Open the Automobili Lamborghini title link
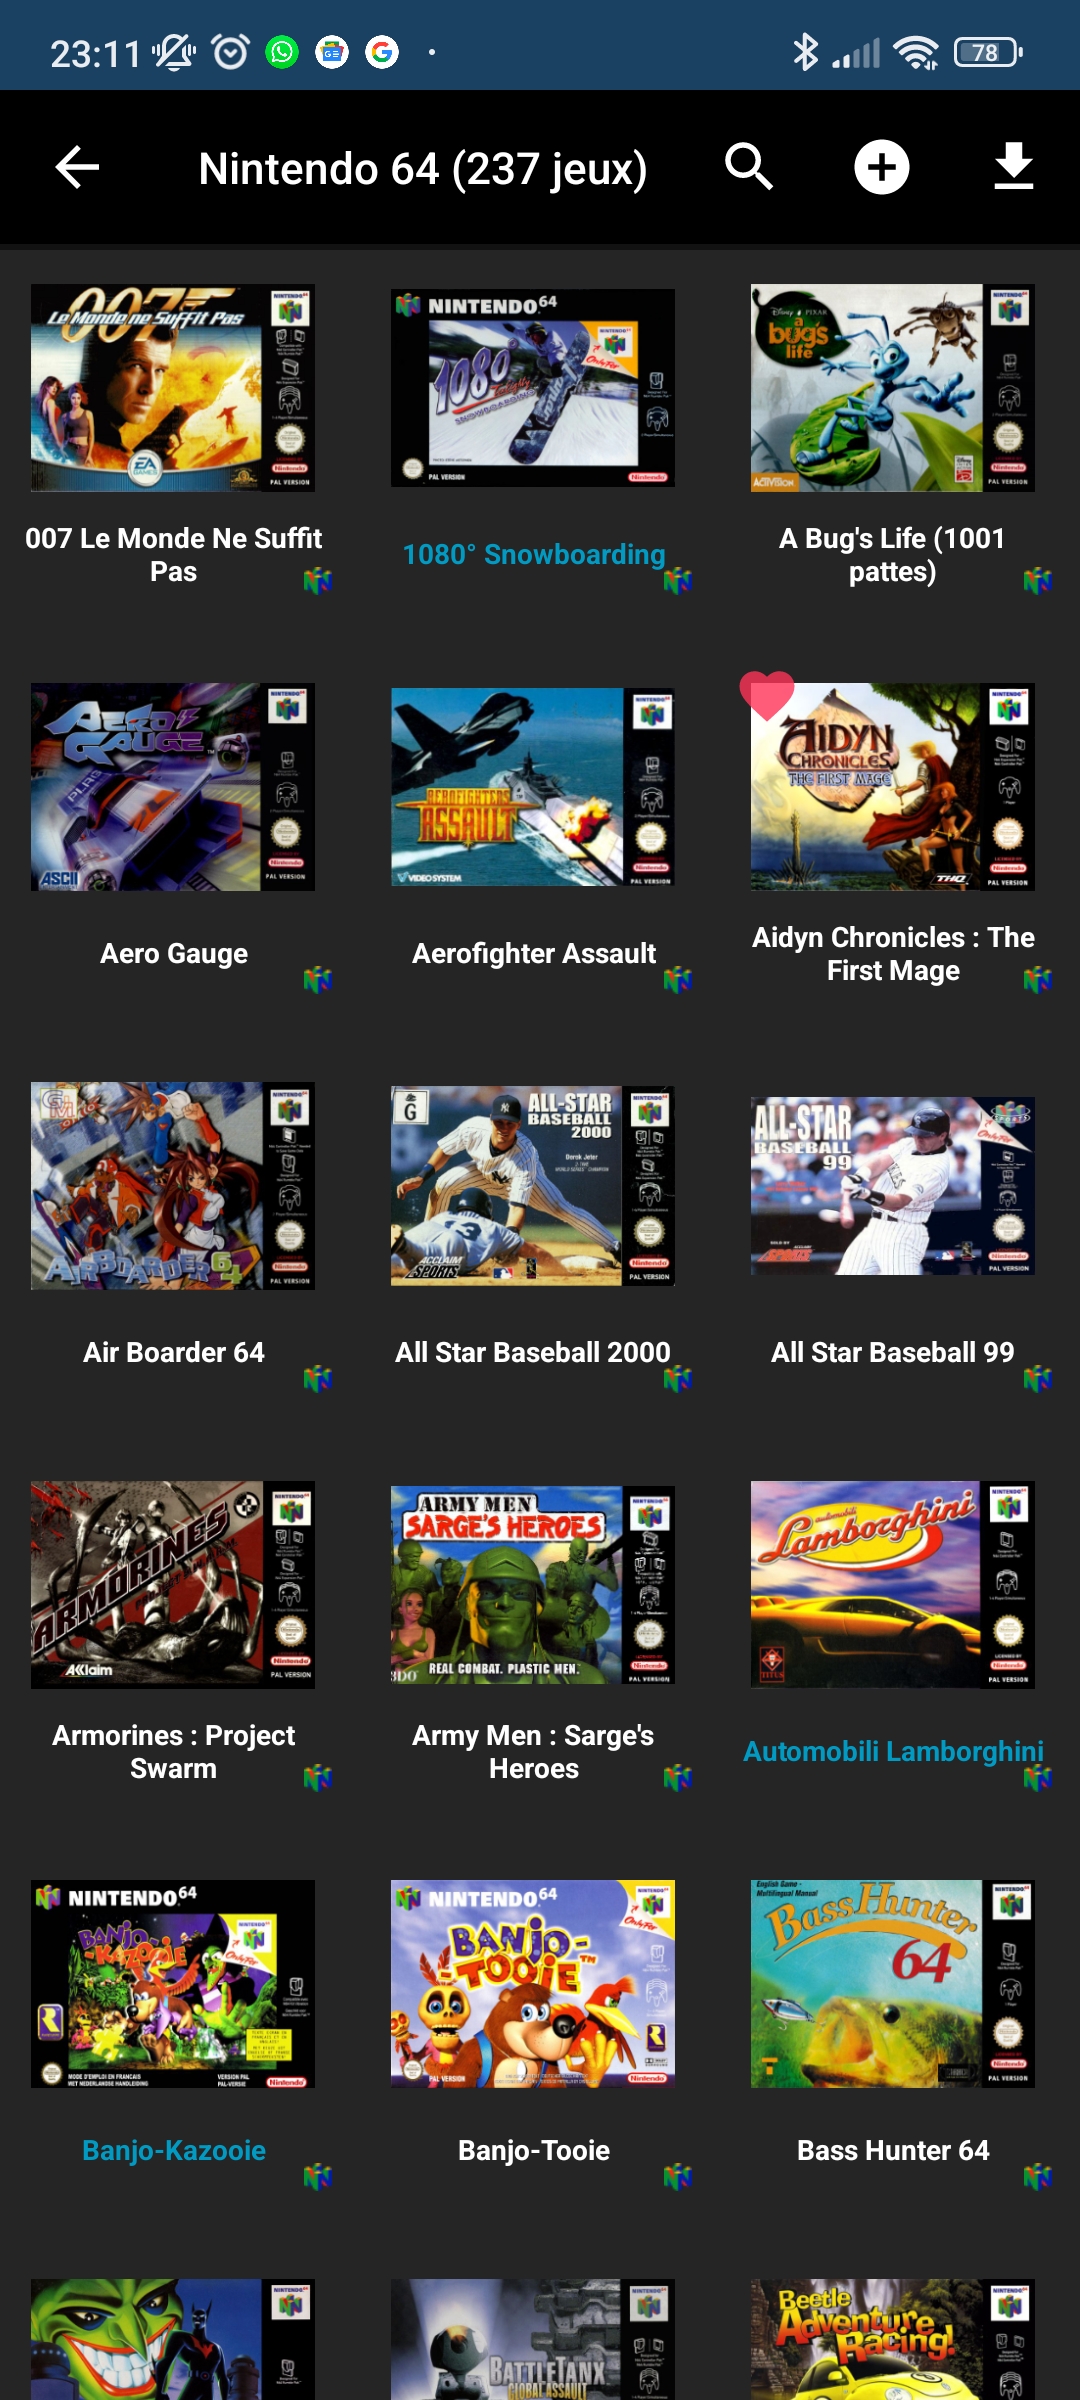The image size is (1080, 2400). pyautogui.click(x=893, y=1751)
